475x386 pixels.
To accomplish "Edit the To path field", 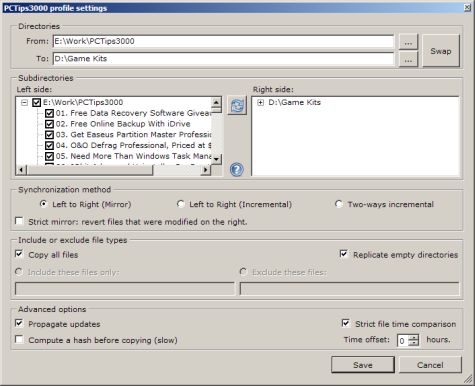I will pyautogui.click(x=223, y=59).
